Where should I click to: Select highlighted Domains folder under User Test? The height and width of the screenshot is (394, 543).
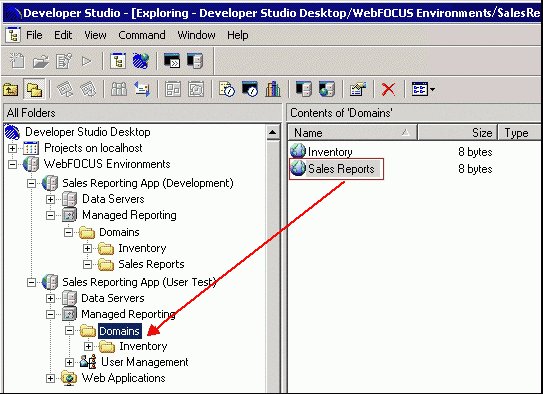pyautogui.click(x=119, y=331)
